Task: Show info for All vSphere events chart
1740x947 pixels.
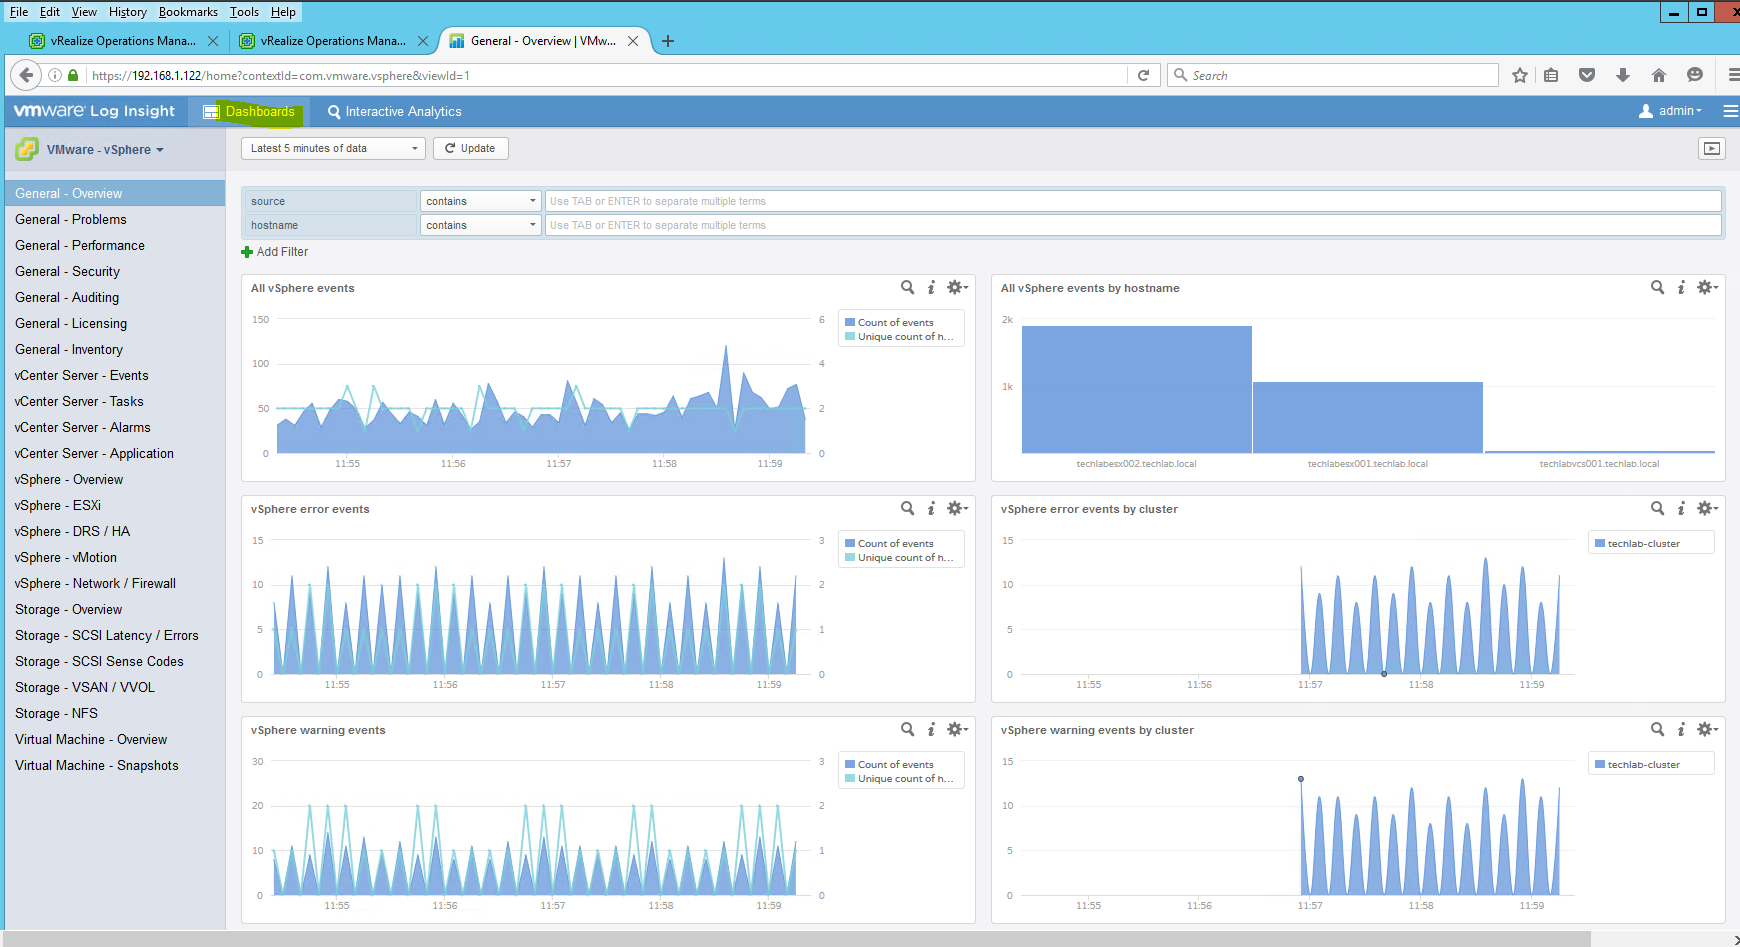Action: [x=931, y=287]
